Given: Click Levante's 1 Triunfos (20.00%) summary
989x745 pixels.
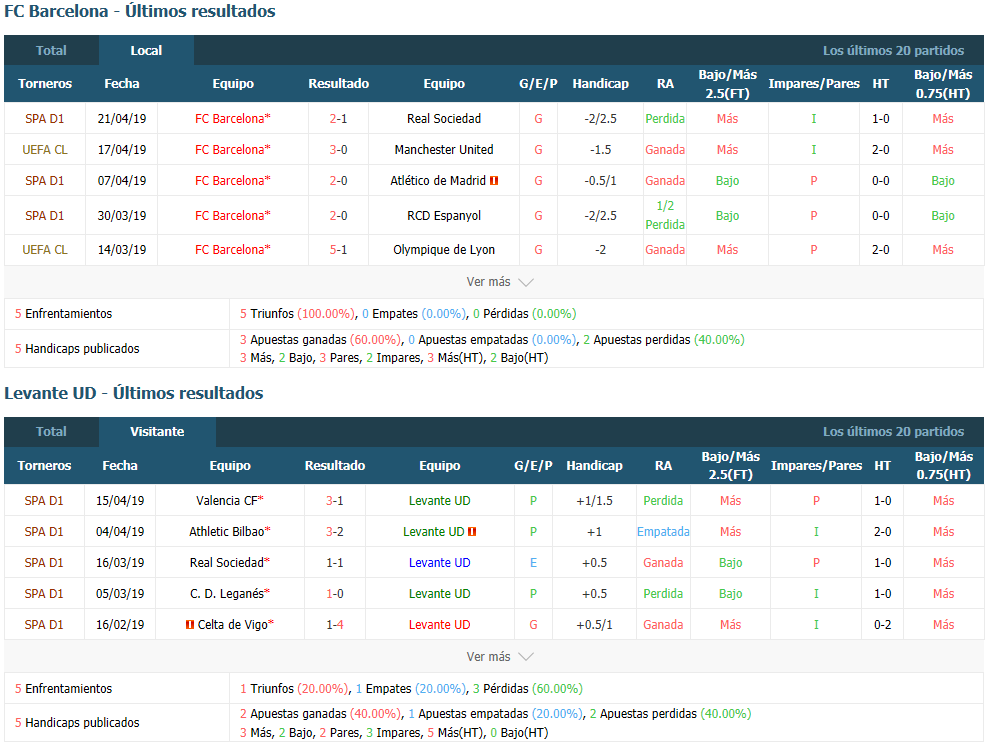Looking at the screenshot, I should point(293,689).
